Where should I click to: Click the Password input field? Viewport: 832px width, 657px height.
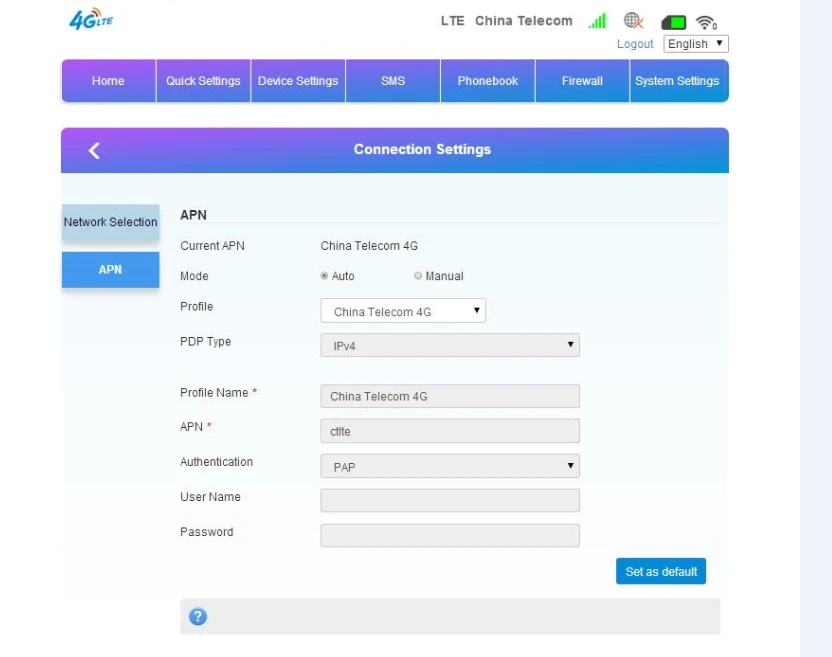[x=450, y=535]
